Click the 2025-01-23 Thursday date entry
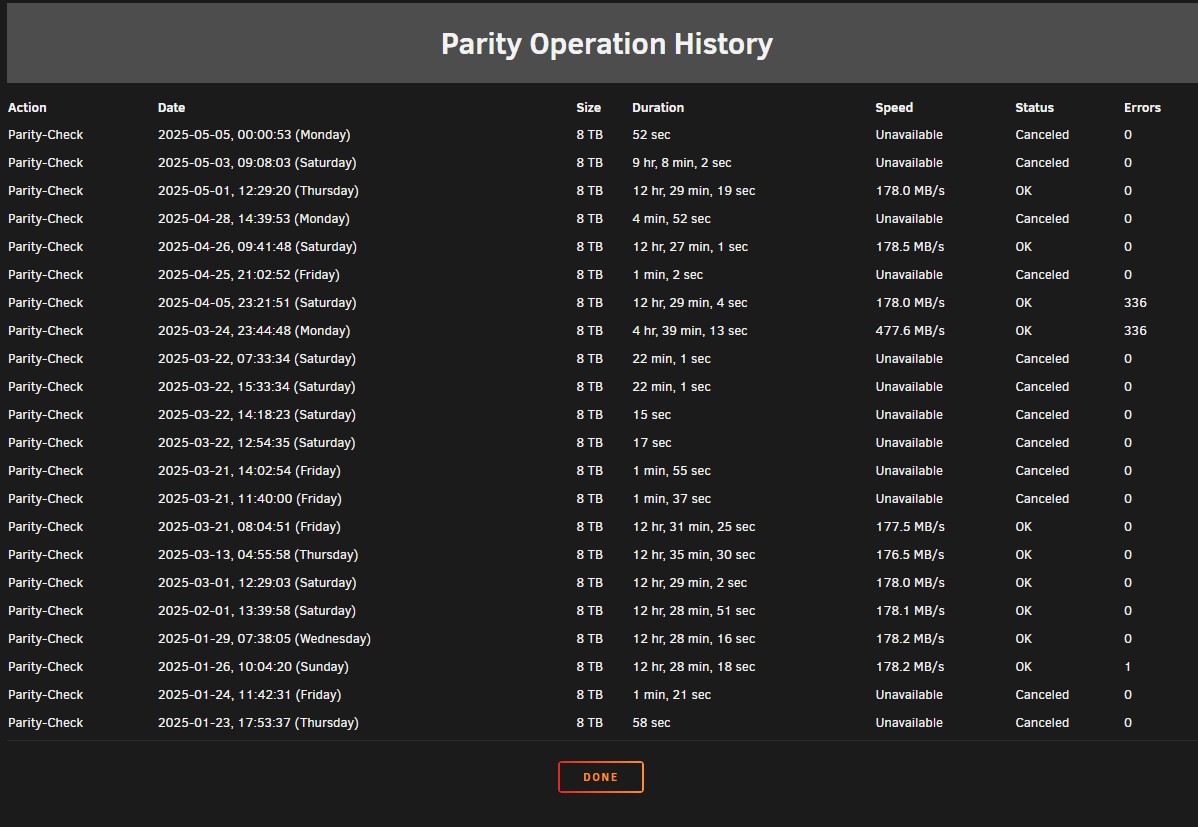The image size is (1198, 827). coord(257,723)
